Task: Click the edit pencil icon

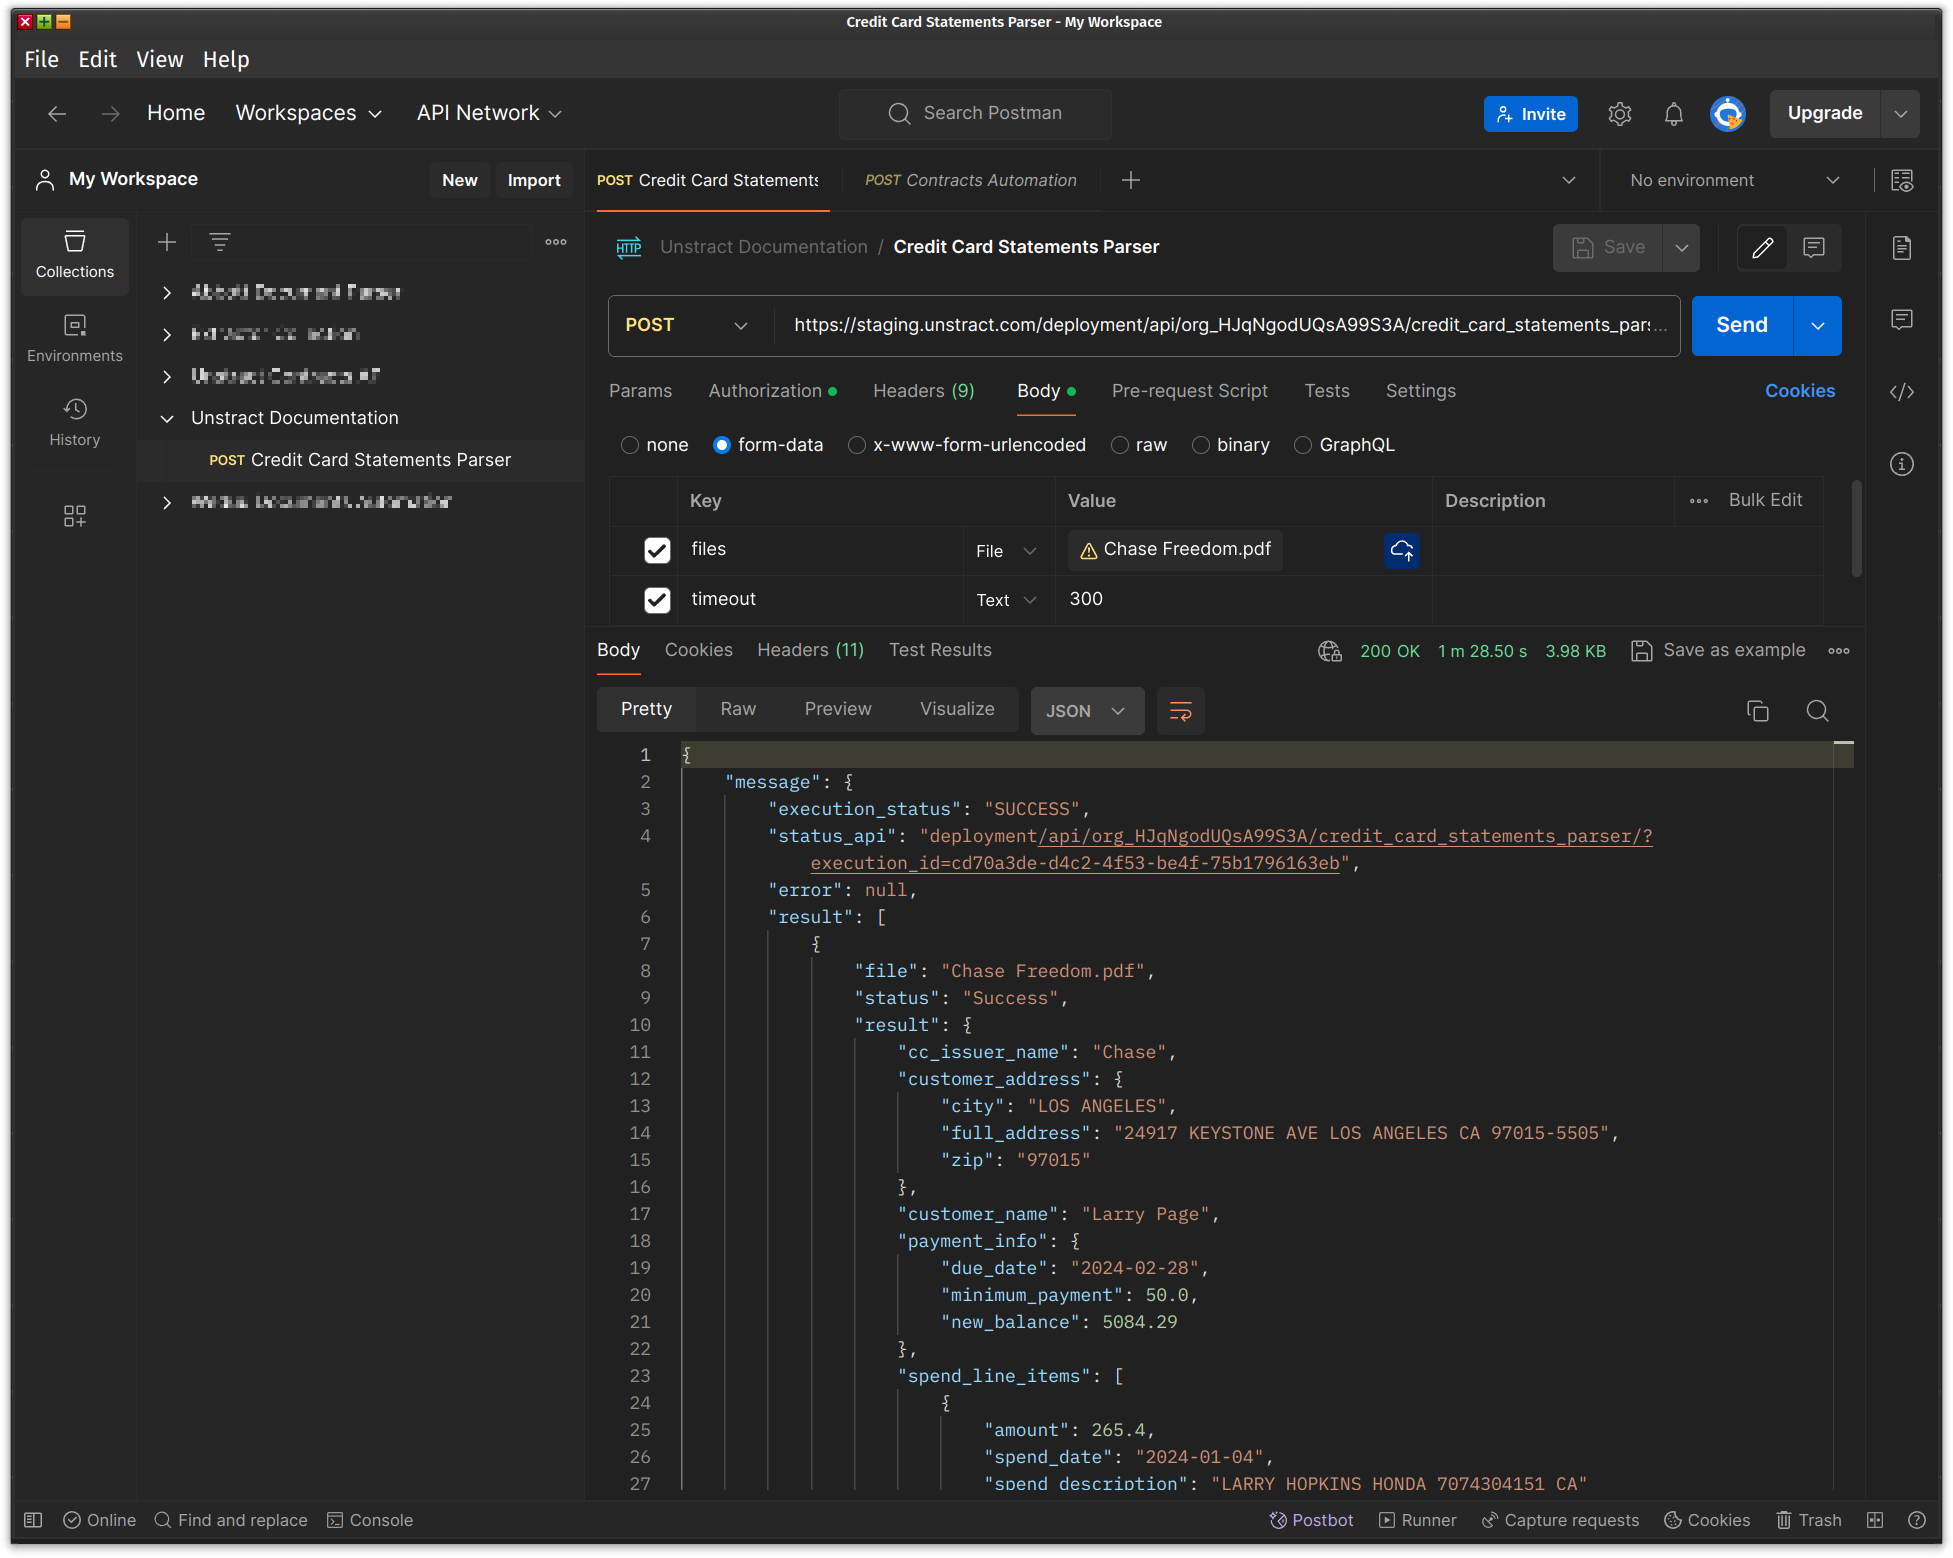Action: (x=1763, y=247)
